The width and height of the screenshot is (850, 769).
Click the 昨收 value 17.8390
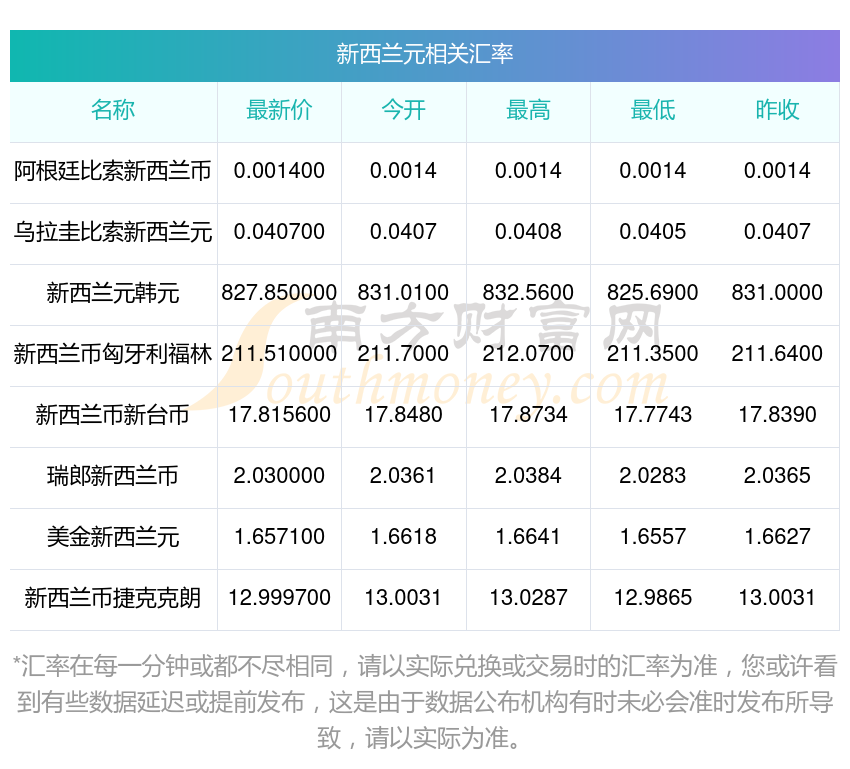coord(777,415)
